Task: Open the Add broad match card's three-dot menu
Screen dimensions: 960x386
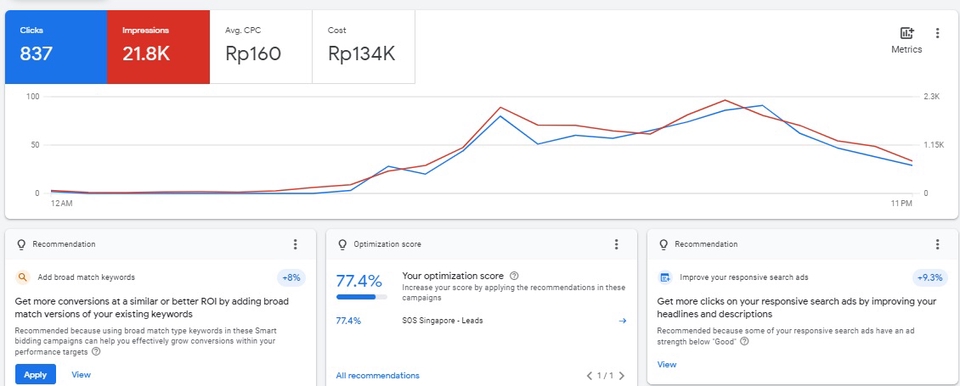Action: (x=295, y=244)
